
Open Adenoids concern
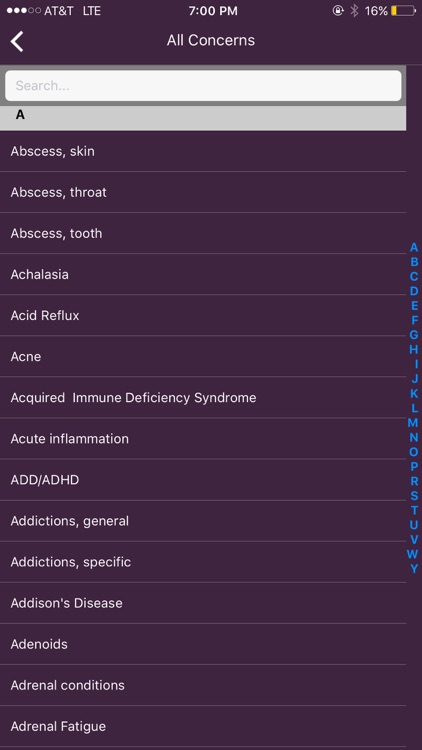203,645
